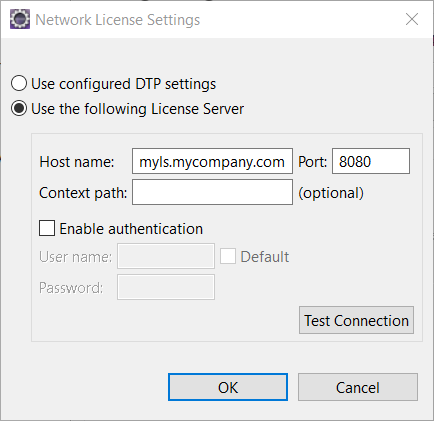This screenshot has width=434, height=421.
Task: Focus the Host name input field
Action: tap(212, 161)
